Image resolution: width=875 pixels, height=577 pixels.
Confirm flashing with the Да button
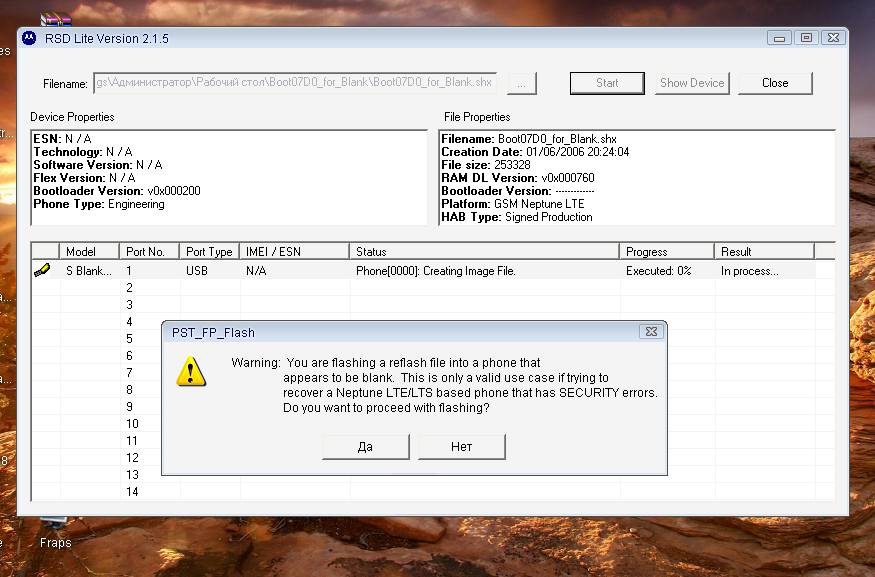366,446
